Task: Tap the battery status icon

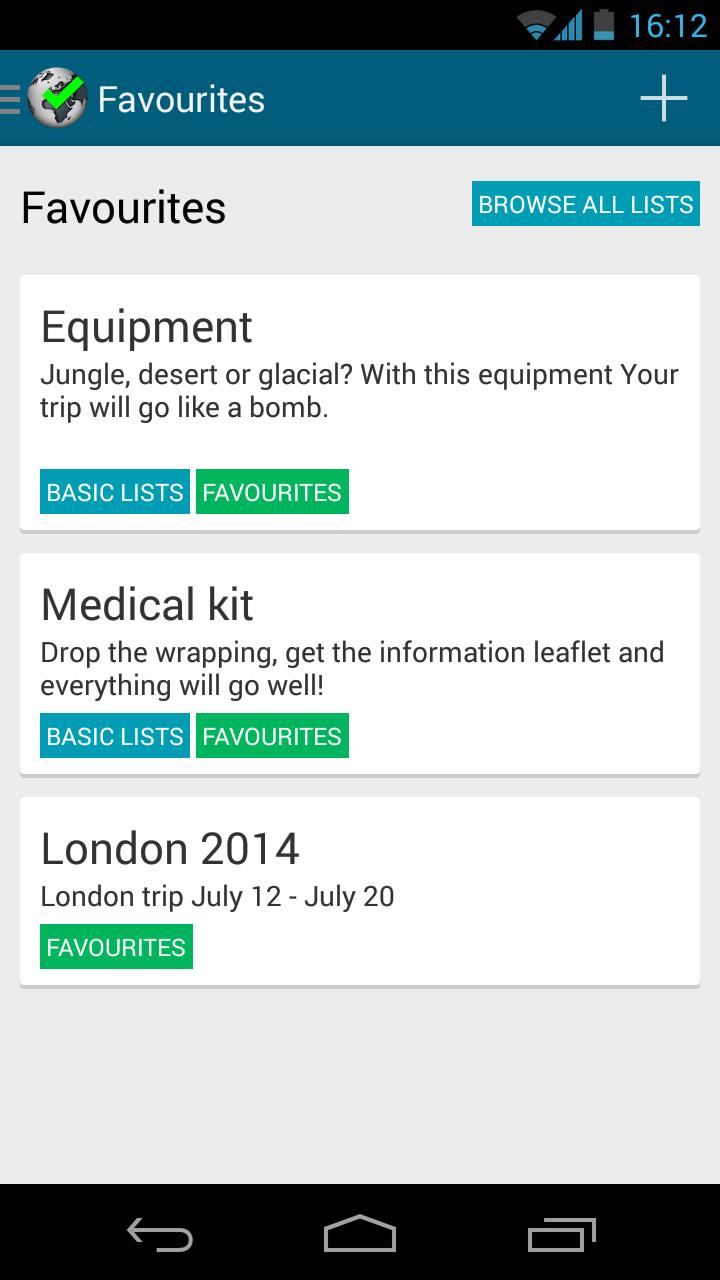Action: [603, 25]
